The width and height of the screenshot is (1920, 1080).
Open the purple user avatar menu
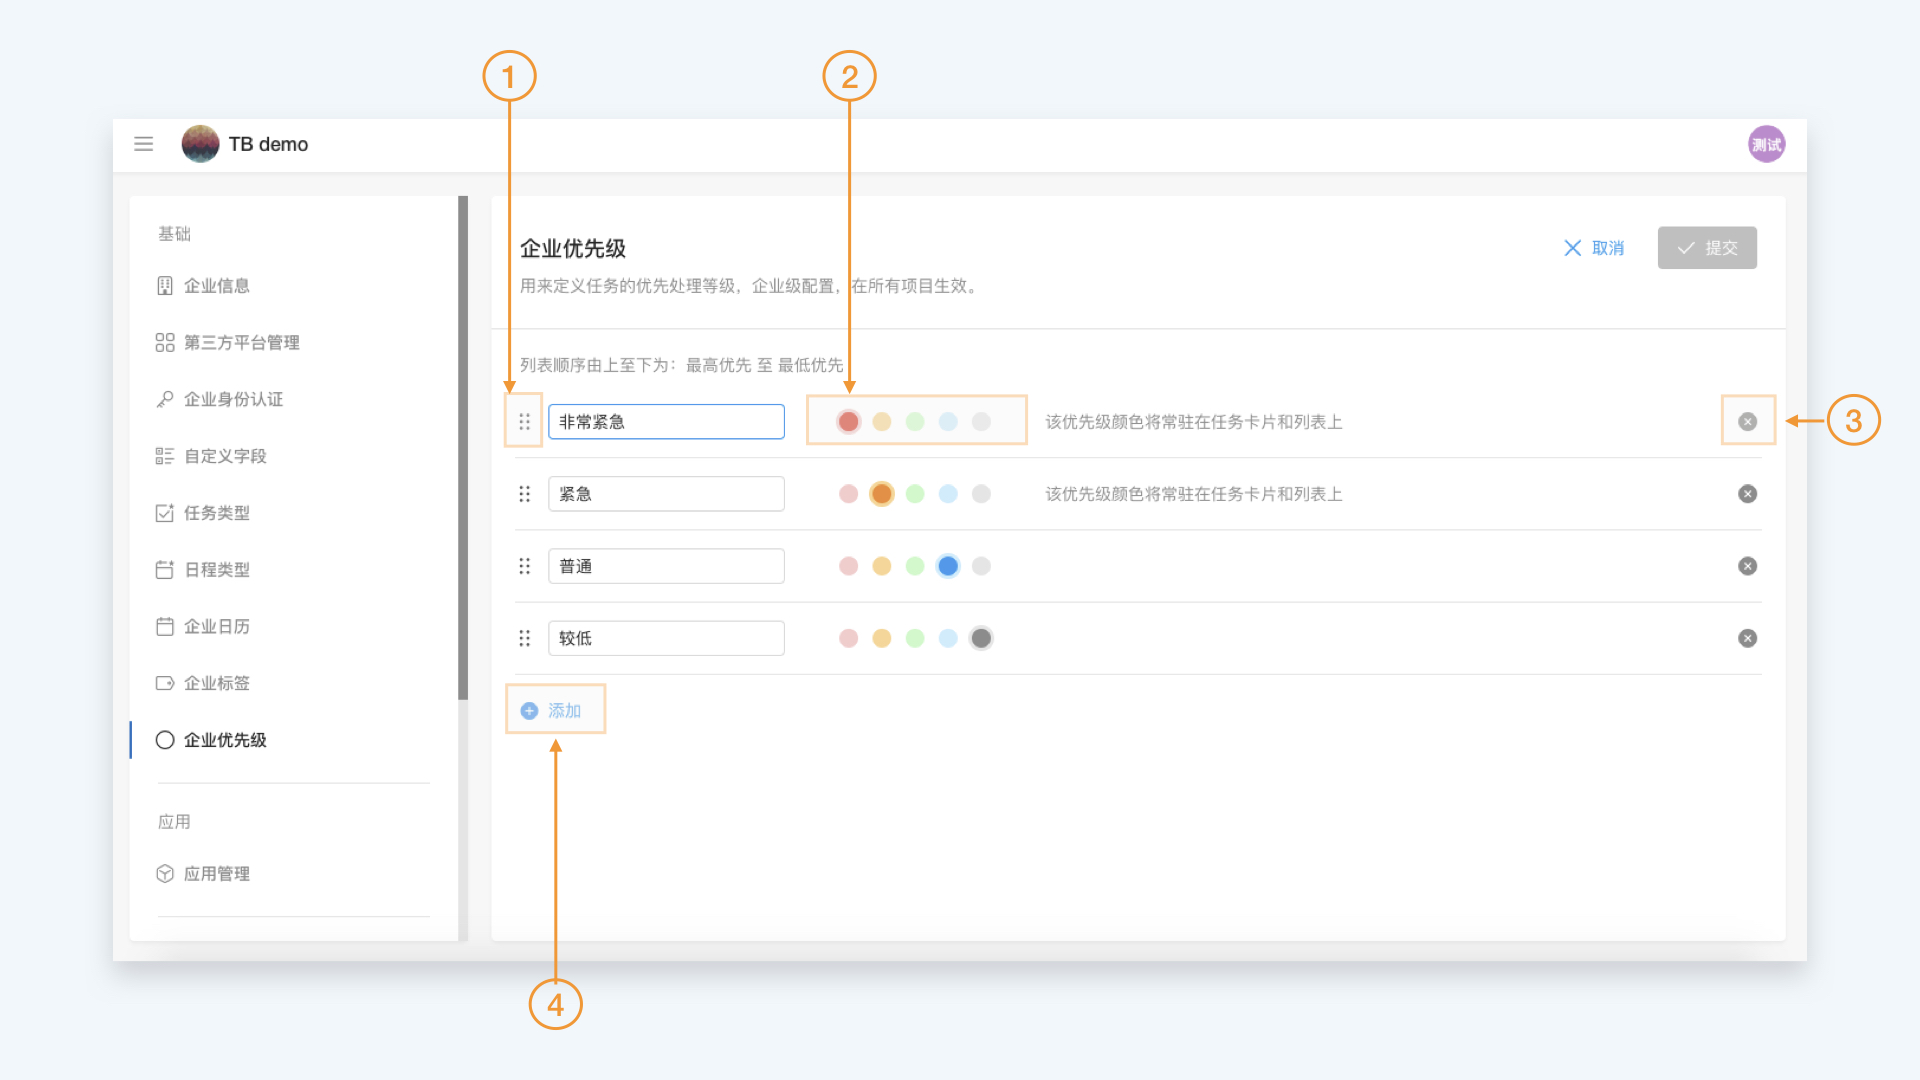click(x=1767, y=144)
